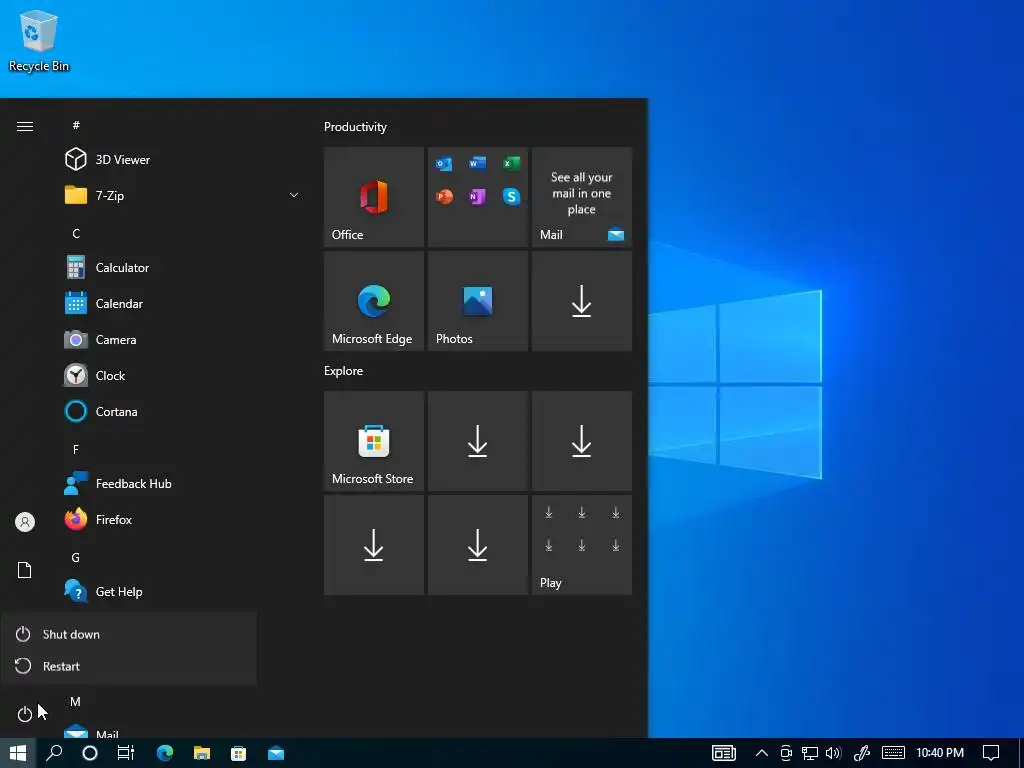Click the G letter header
This screenshot has height=768, width=1024.
[76, 557]
